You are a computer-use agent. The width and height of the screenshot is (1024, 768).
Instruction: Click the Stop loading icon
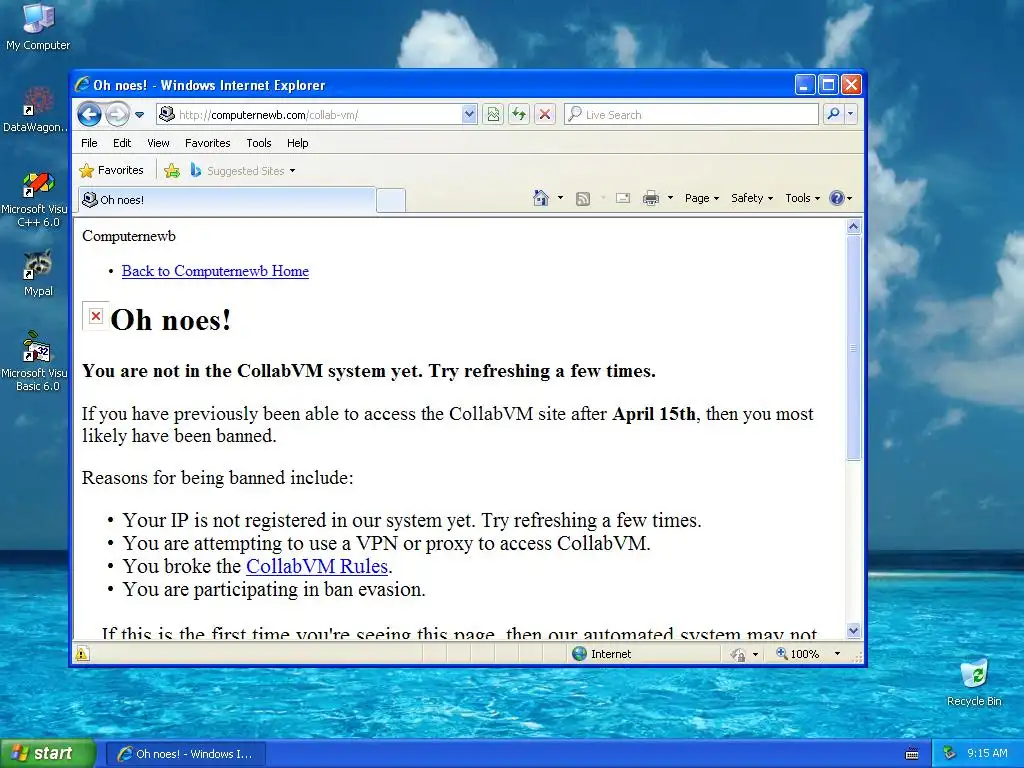pyautogui.click(x=545, y=114)
